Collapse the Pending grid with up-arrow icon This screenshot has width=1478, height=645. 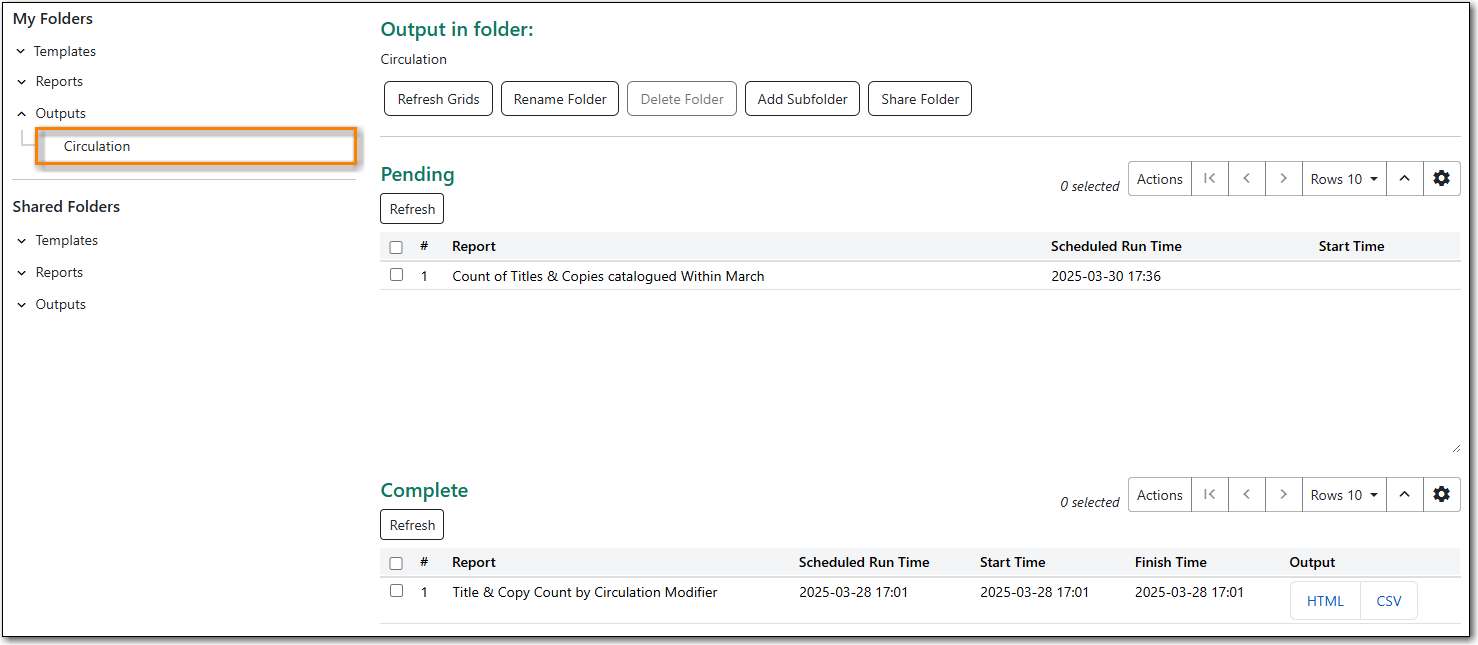(x=1404, y=179)
